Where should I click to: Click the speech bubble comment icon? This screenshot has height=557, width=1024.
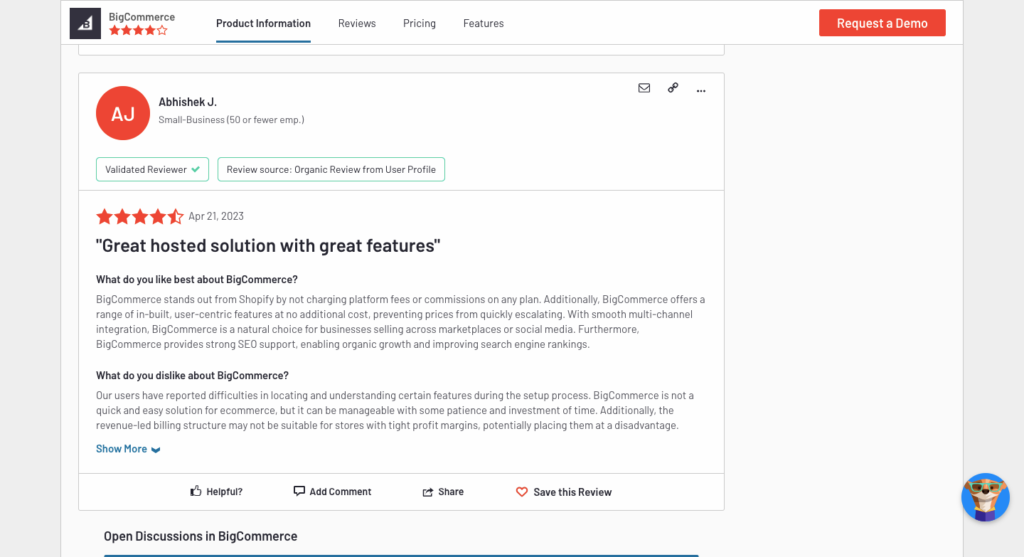click(299, 491)
